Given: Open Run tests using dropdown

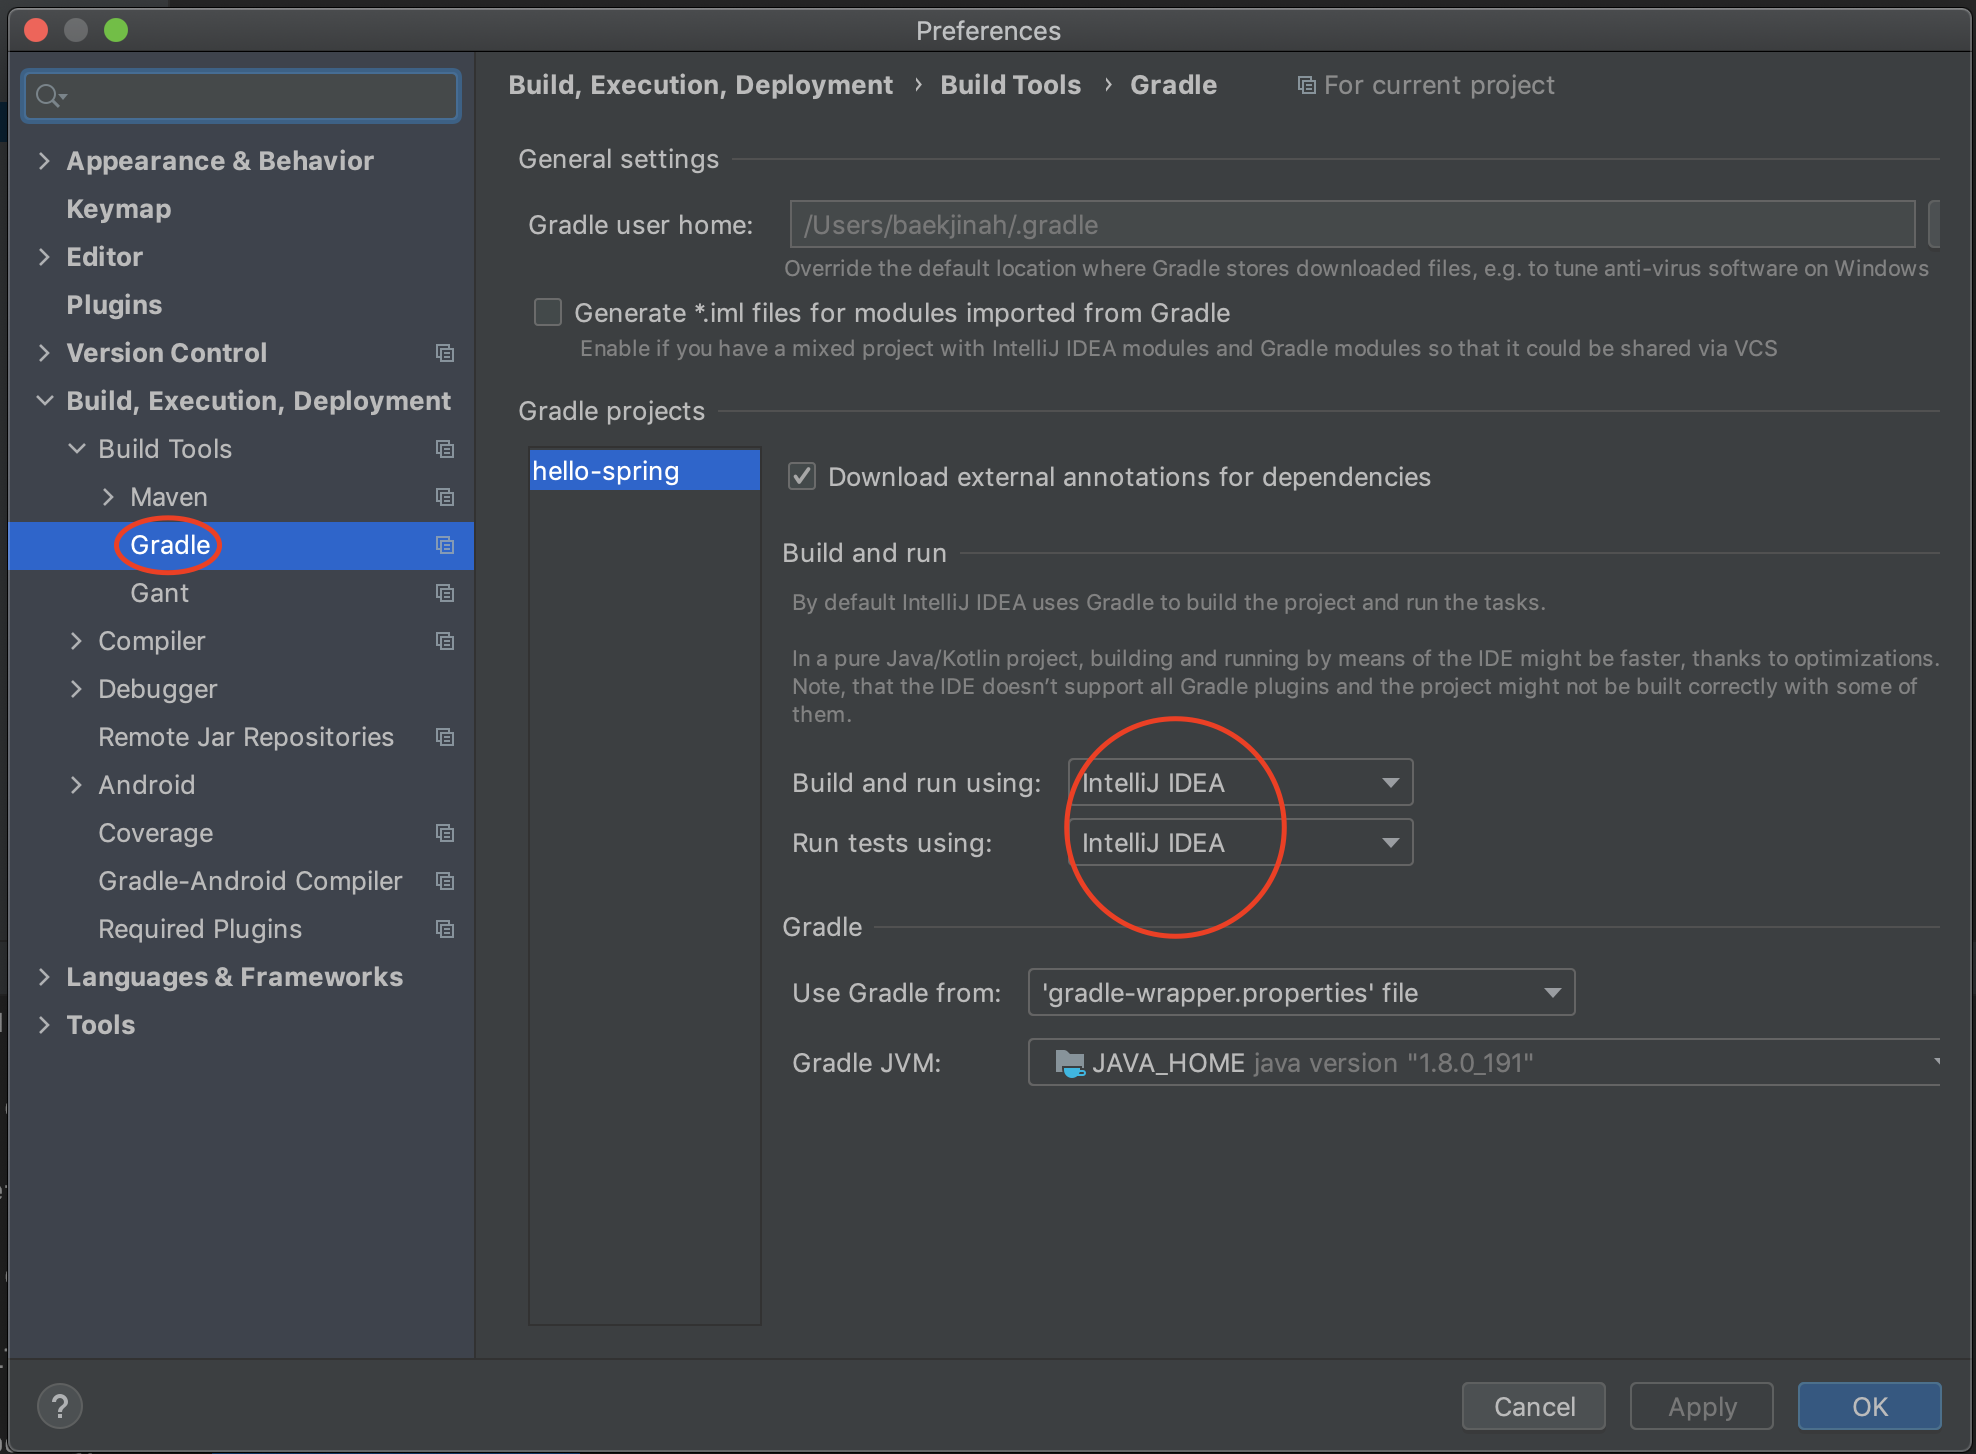Looking at the screenshot, I should [1240, 843].
